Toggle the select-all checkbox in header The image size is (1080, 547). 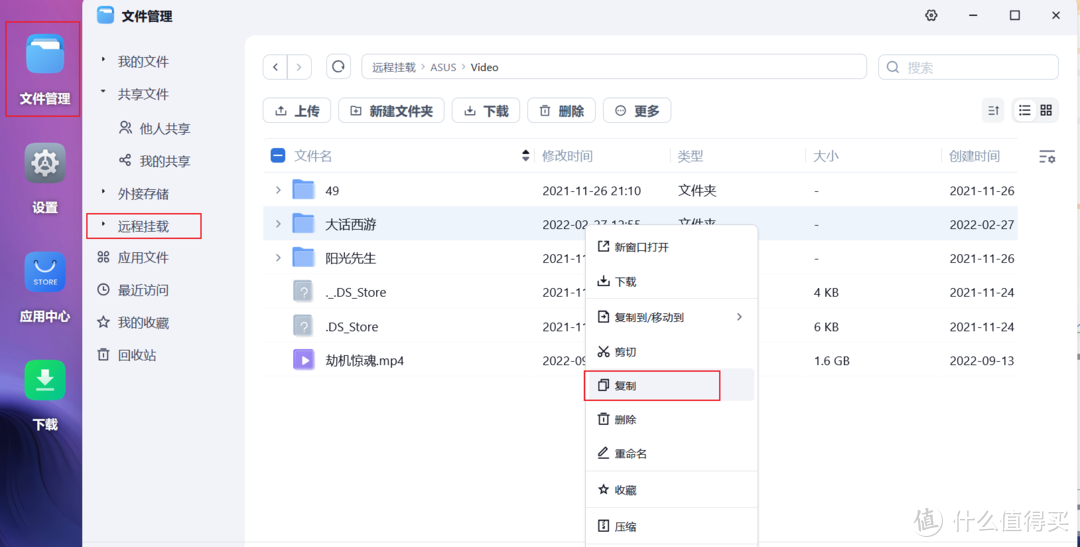click(x=278, y=156)
